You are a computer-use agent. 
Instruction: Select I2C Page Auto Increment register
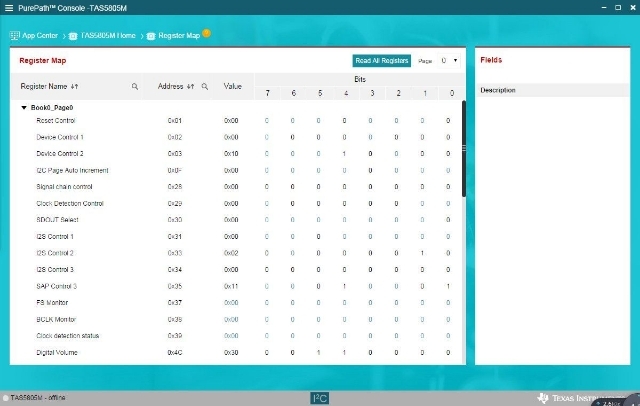72,171
